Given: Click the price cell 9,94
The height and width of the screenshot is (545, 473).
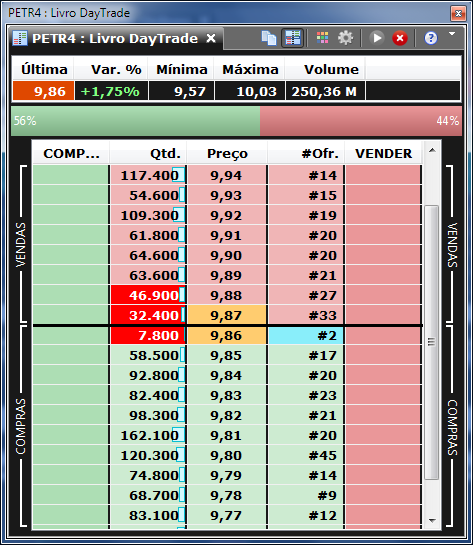Looking at the screenshot, I should 227,175.
